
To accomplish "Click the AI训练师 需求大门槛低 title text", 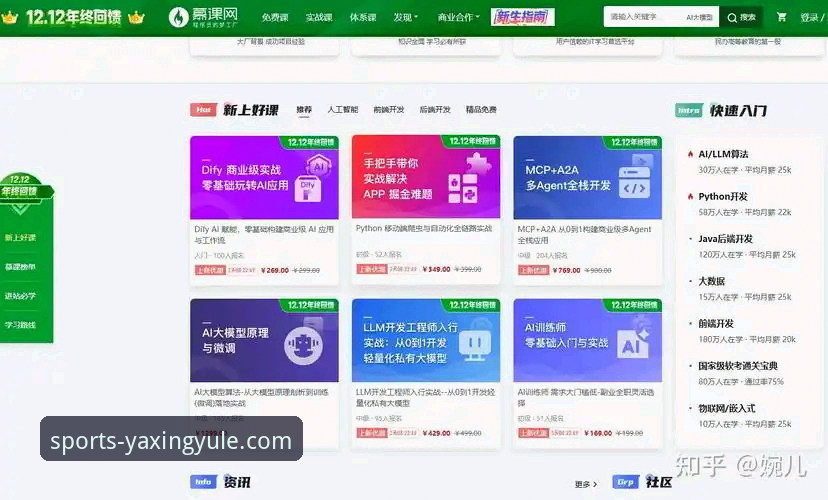I will (586, 398).
